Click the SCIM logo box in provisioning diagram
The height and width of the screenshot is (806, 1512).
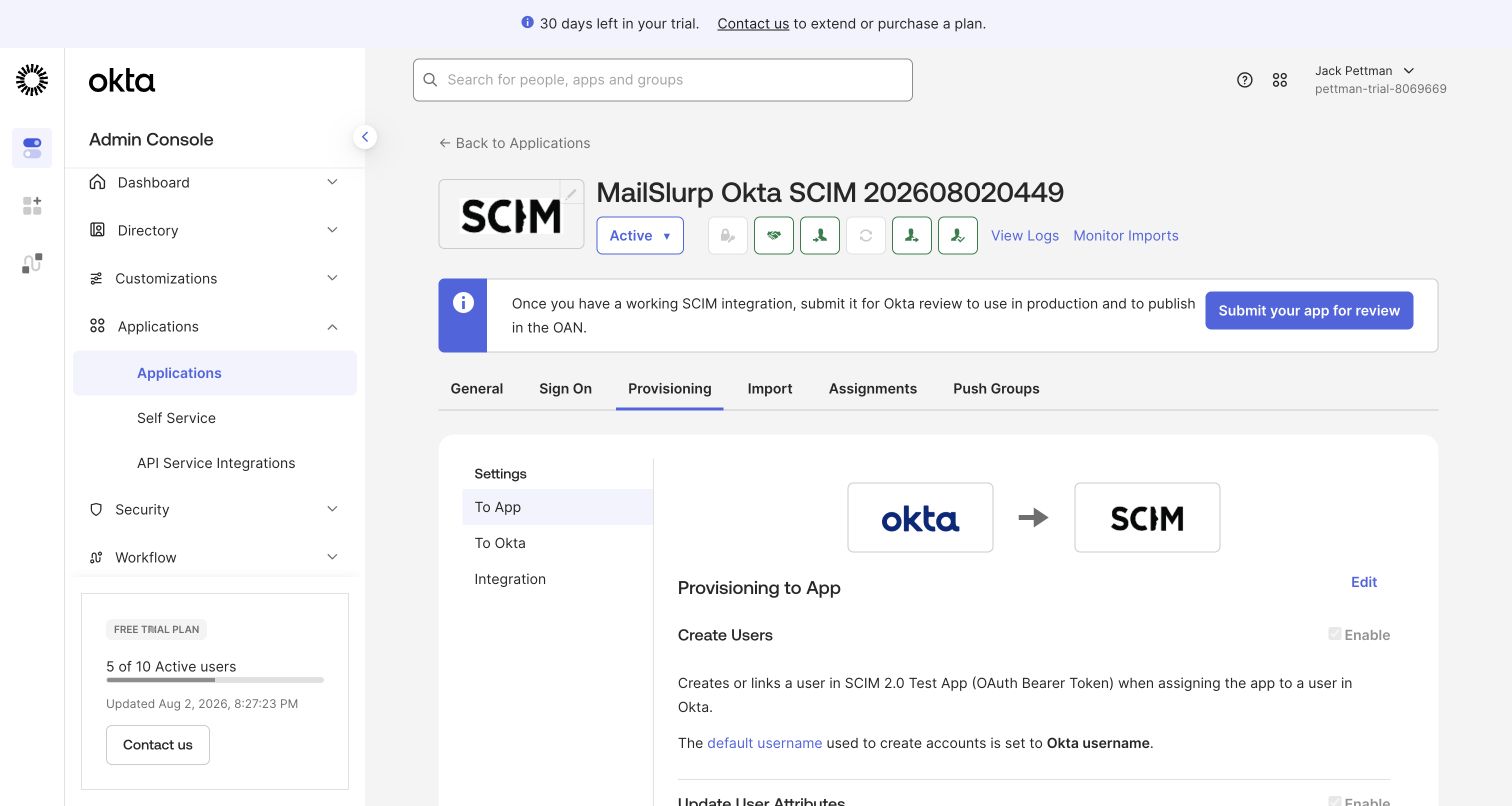pos(1147,518)
